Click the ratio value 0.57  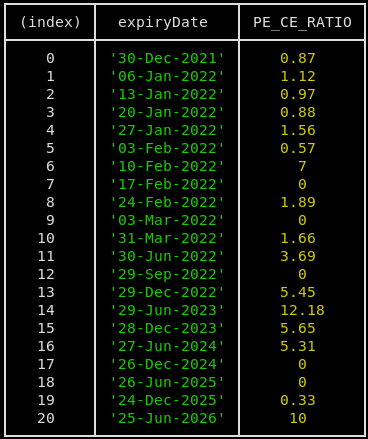[298, 148]
